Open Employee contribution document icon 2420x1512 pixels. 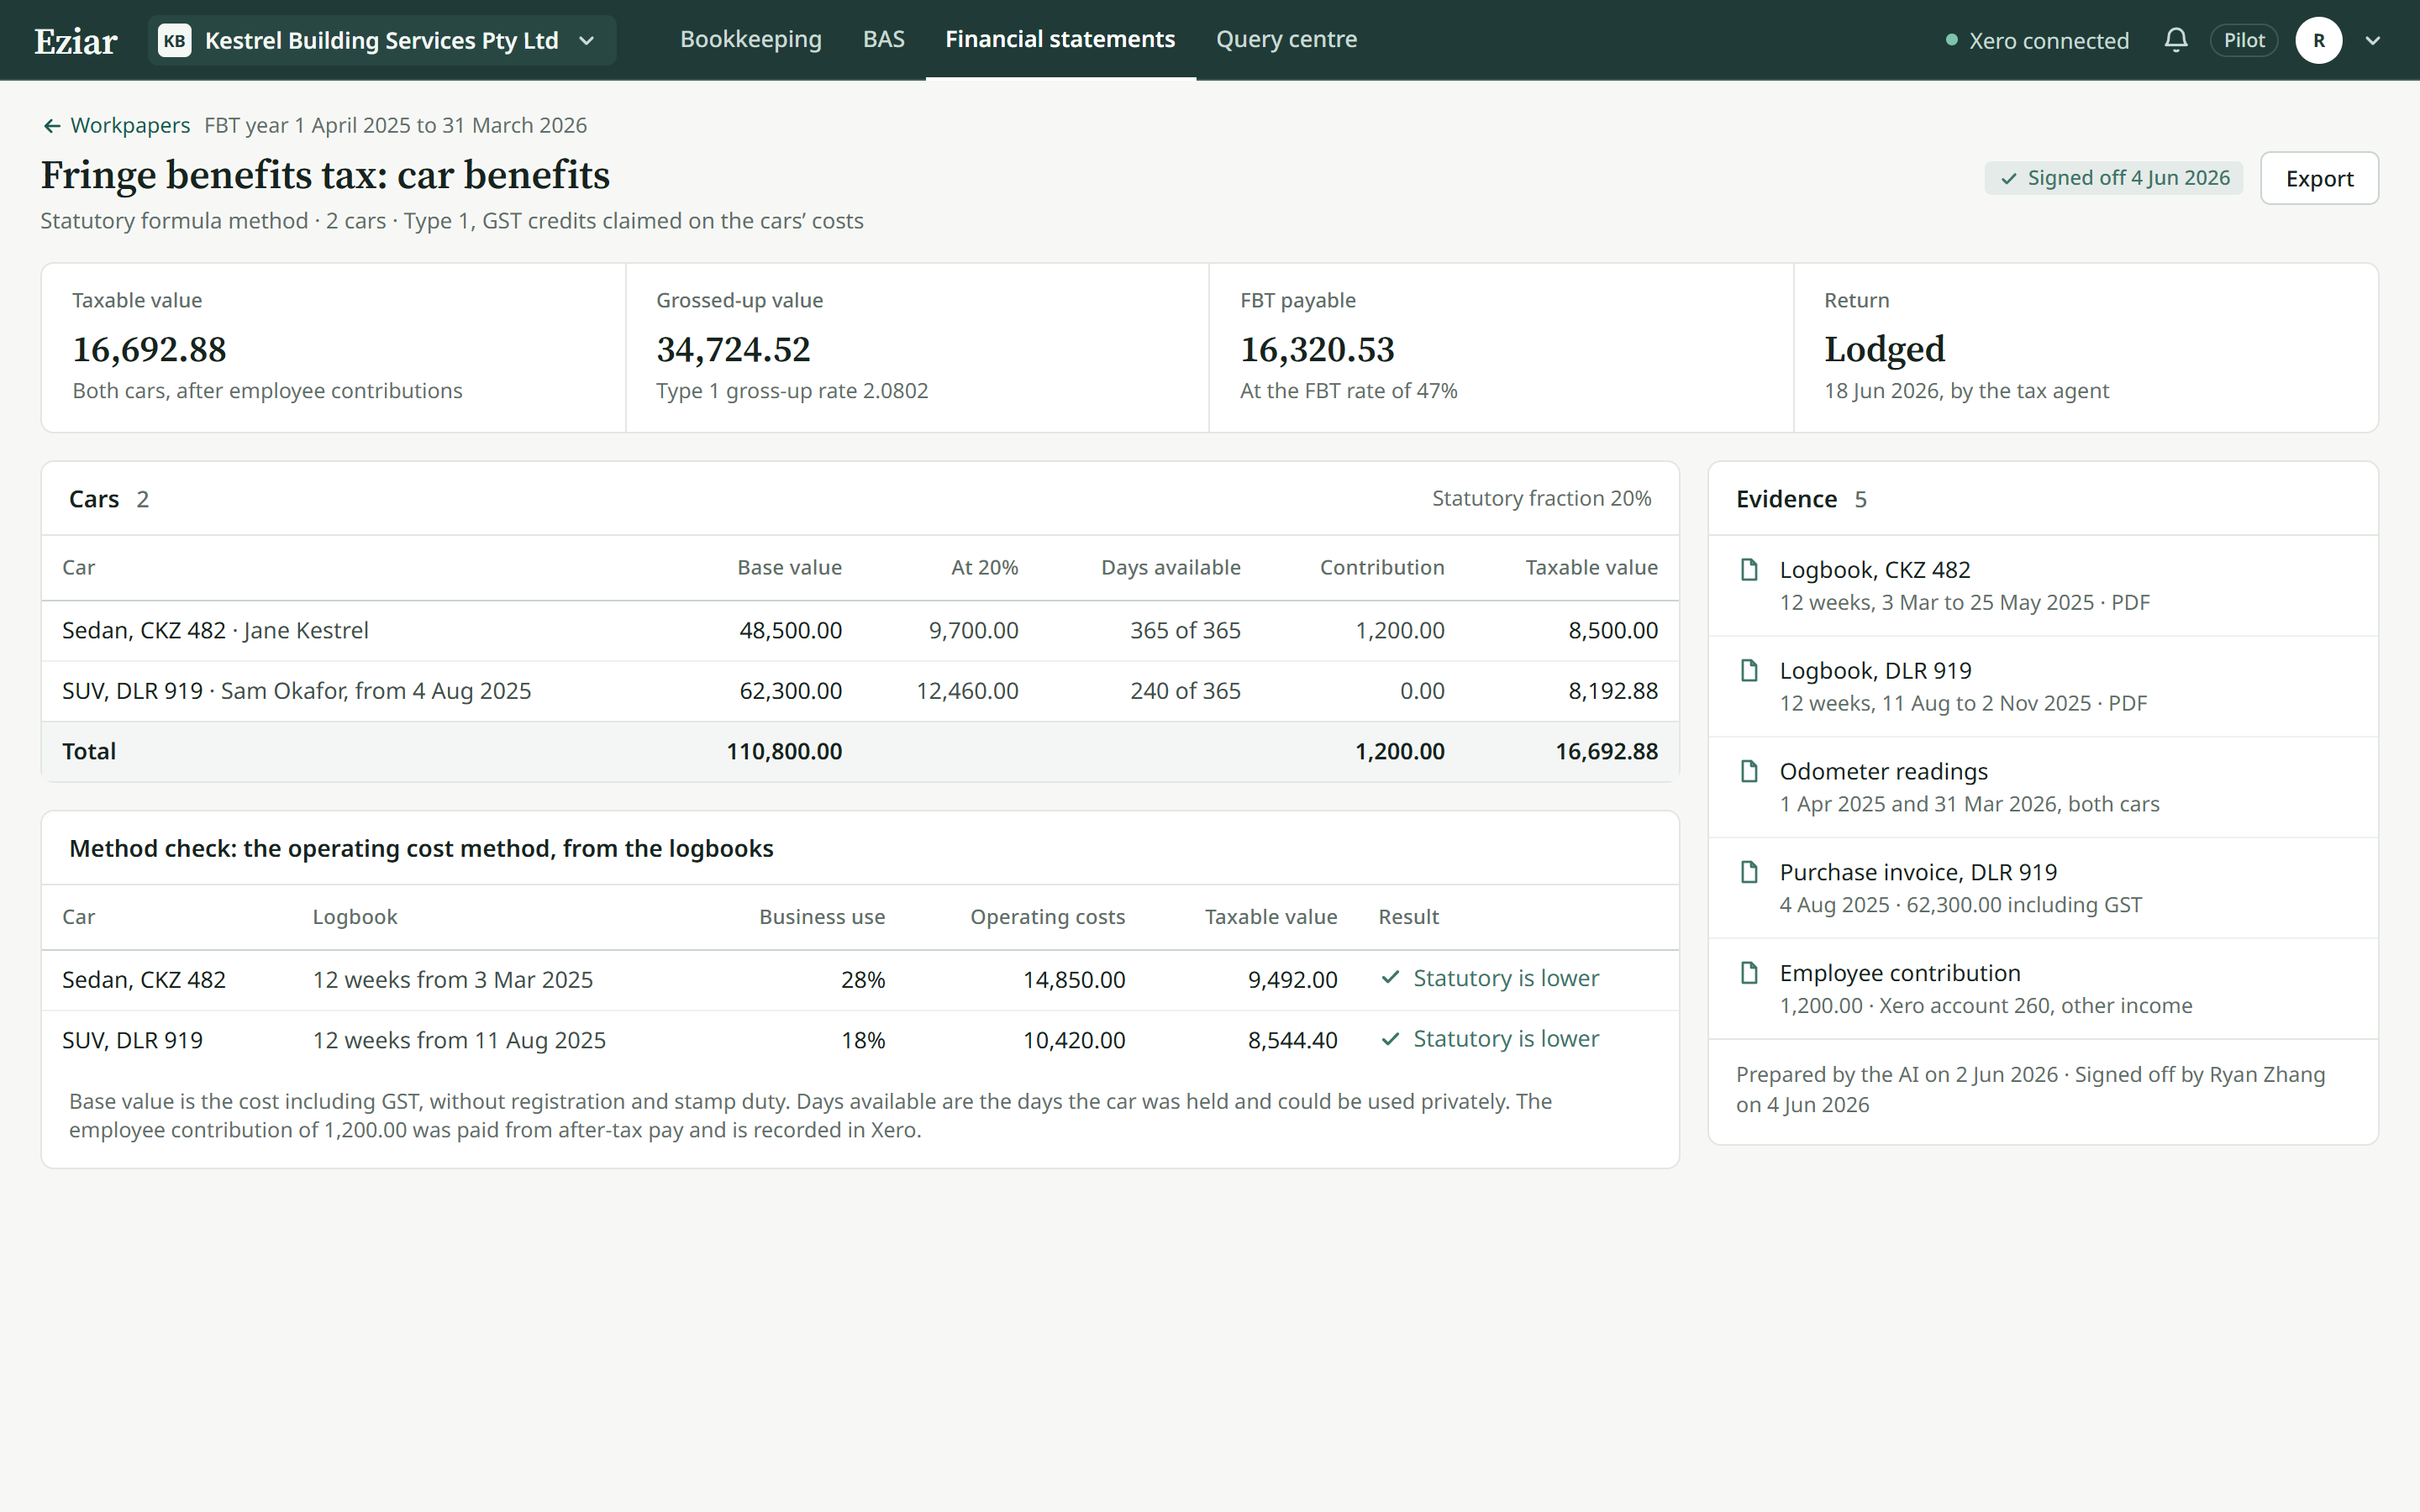(x=1749, y=973)
